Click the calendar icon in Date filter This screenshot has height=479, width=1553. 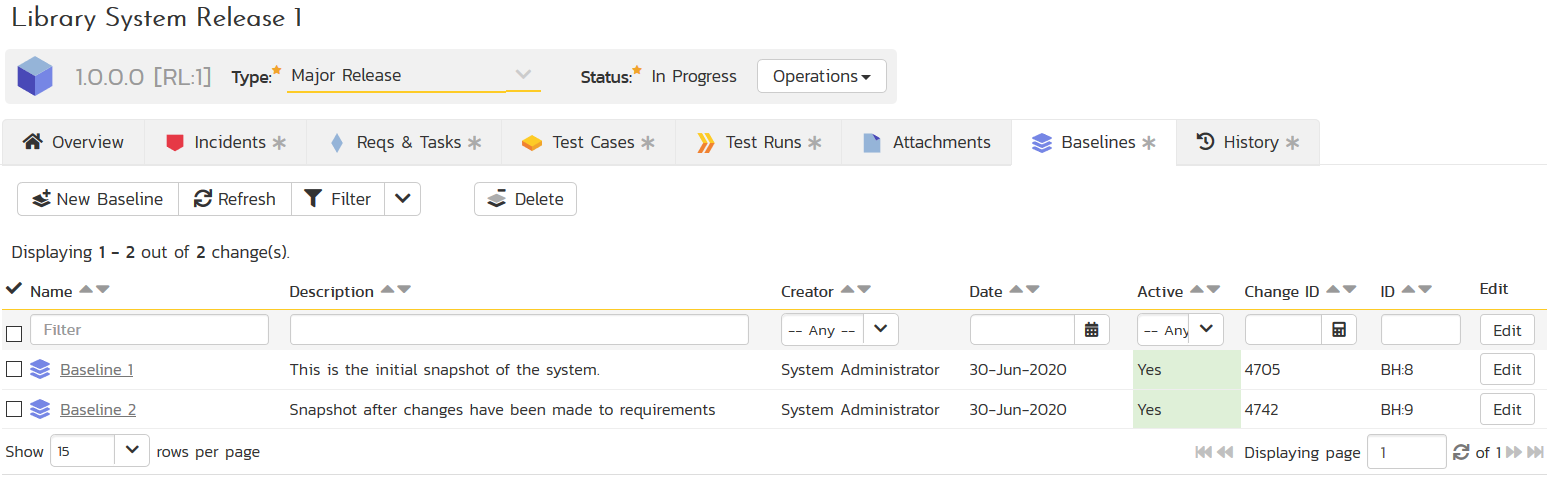[1091, 330]
